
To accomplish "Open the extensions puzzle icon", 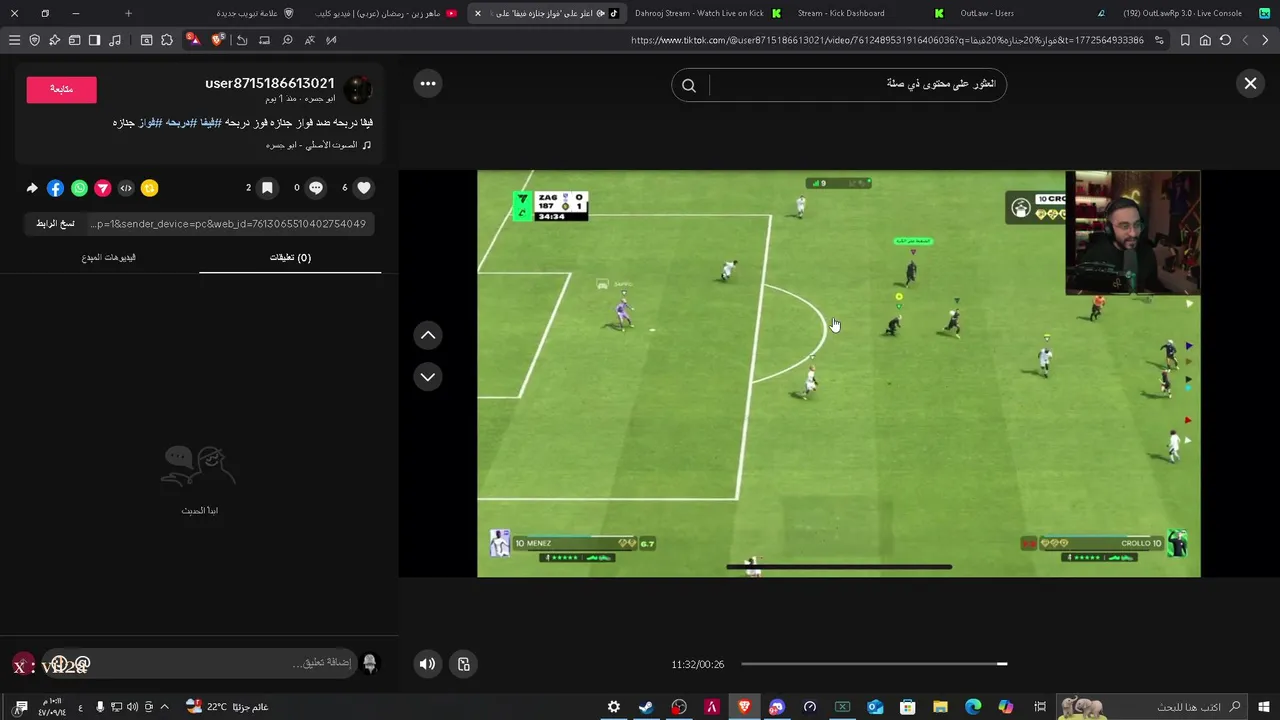I will coord(167,40).
